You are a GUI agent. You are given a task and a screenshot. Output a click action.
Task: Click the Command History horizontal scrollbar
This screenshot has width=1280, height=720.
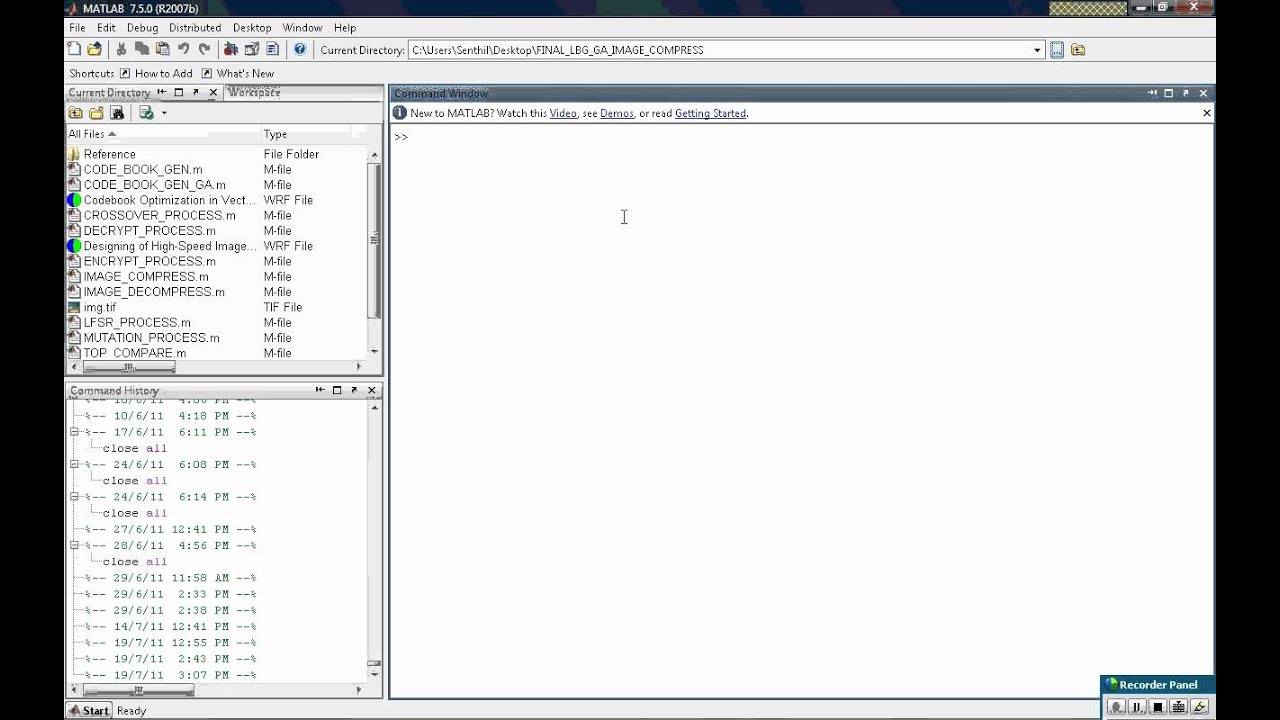pos(139,690)
